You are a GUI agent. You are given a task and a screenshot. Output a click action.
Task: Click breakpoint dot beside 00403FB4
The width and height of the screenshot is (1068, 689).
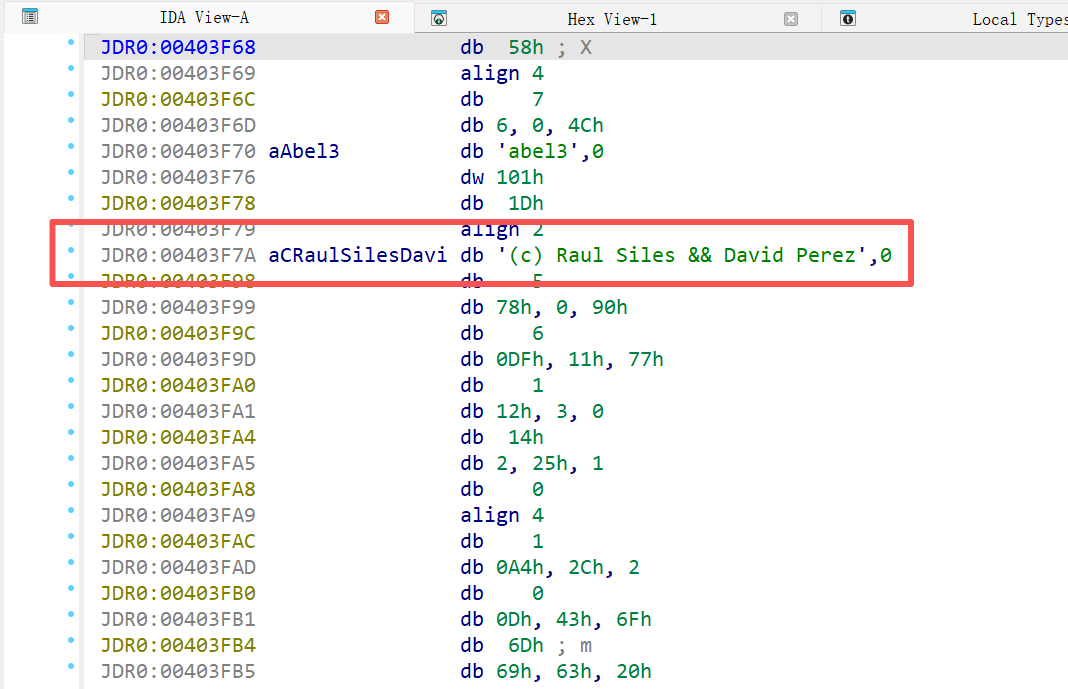point(71,641)
